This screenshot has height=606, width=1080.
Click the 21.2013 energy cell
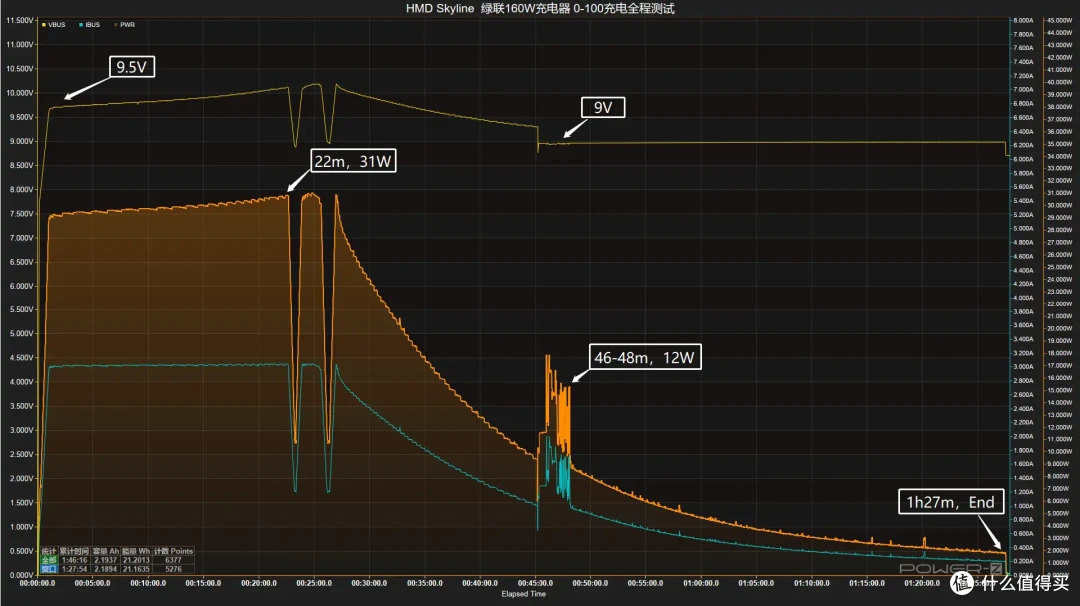point(136,561)
